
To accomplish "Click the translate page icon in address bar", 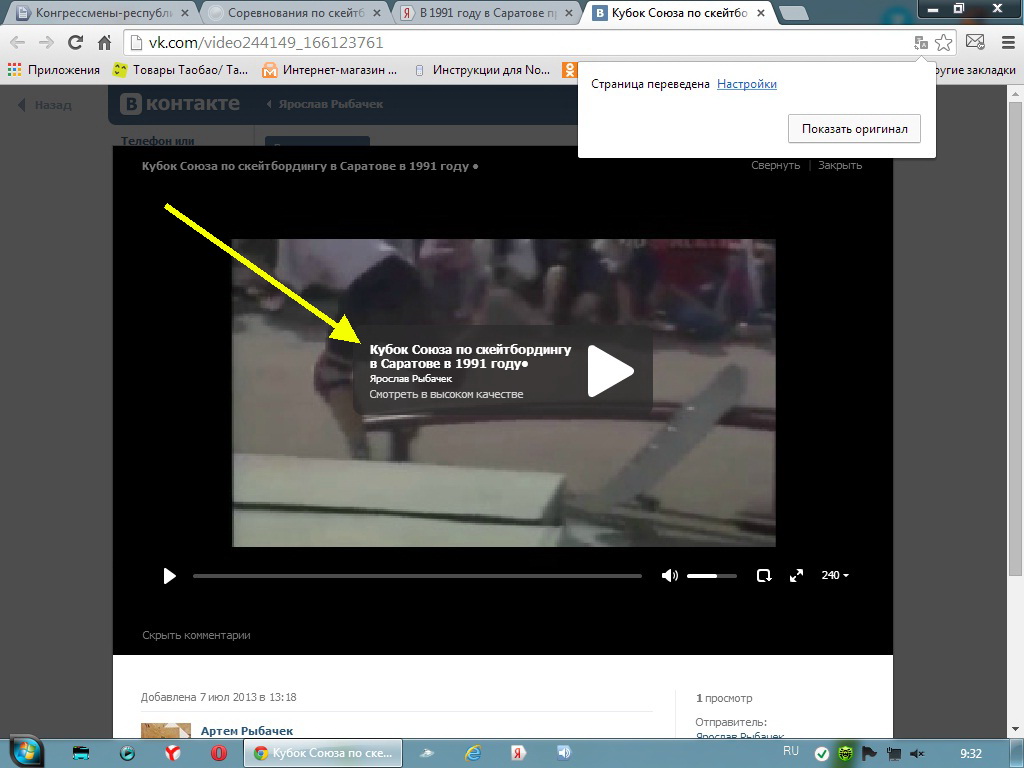I will tap(920, 43).
